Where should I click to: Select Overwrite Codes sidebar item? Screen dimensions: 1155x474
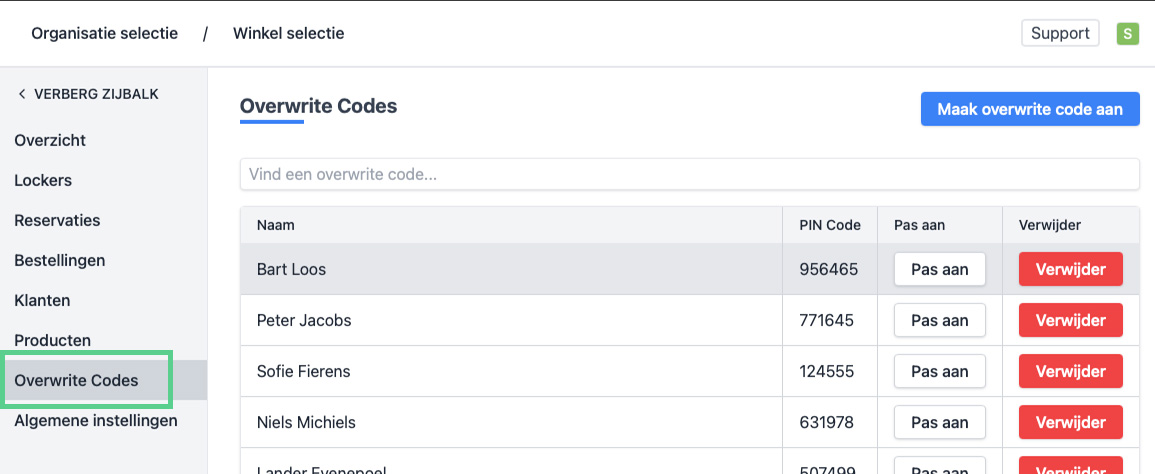point(76,380)
